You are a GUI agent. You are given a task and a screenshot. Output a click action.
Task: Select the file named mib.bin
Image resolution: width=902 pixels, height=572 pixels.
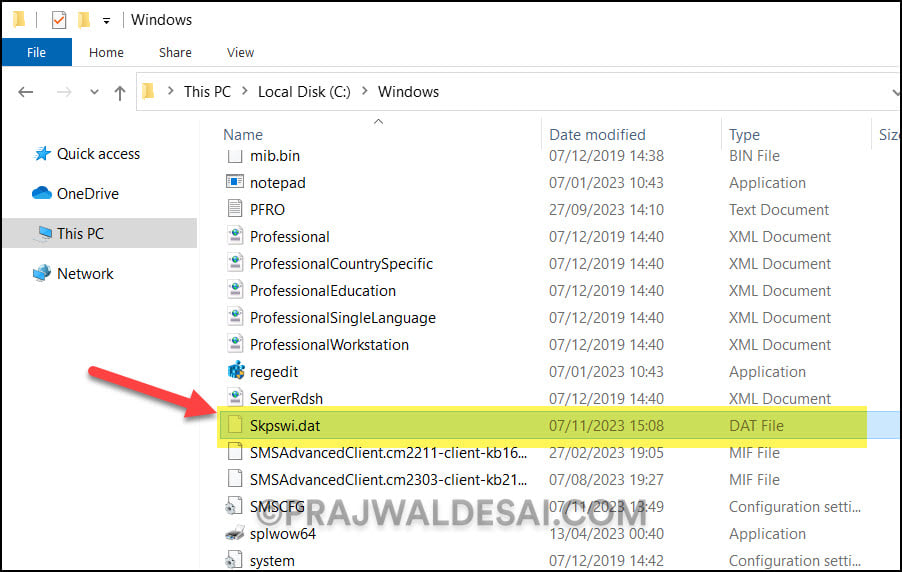pos(275,156)
